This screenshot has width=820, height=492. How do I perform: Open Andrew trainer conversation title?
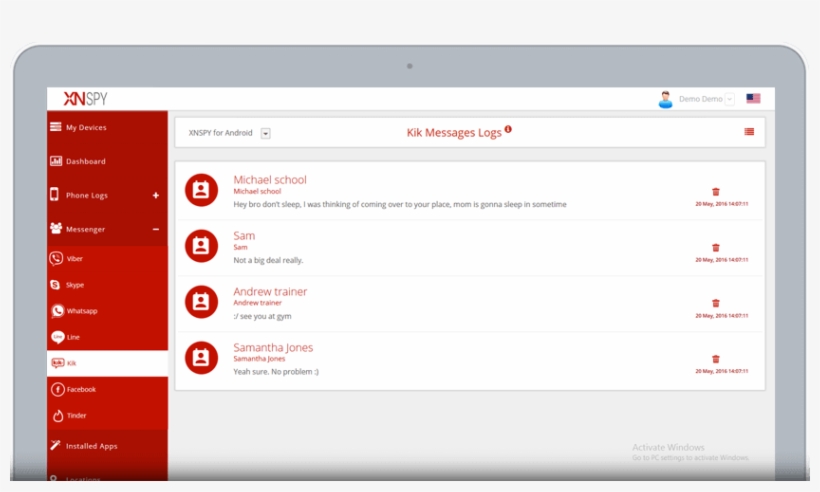[270, 291]
